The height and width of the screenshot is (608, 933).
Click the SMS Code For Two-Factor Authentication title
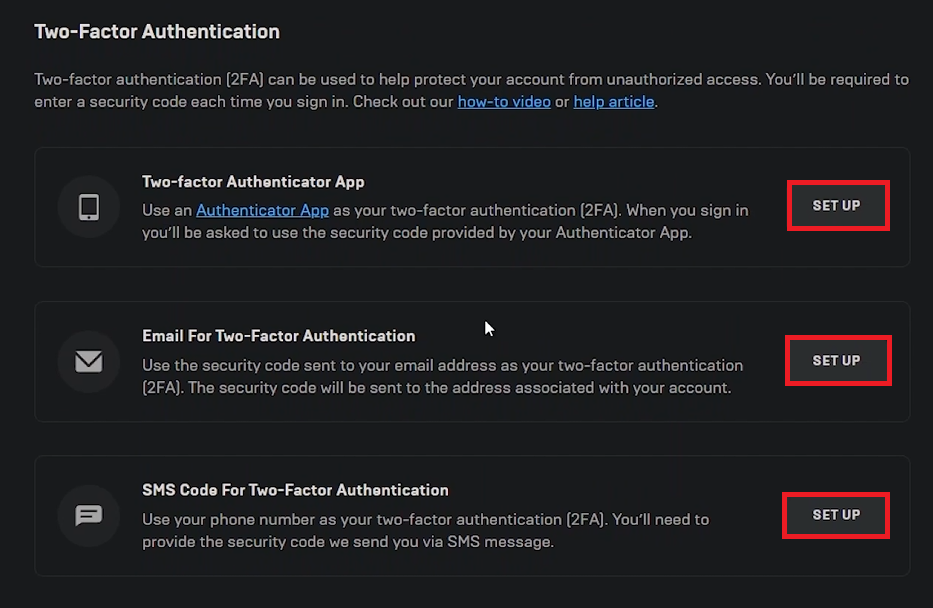click(x=295, y=490)
